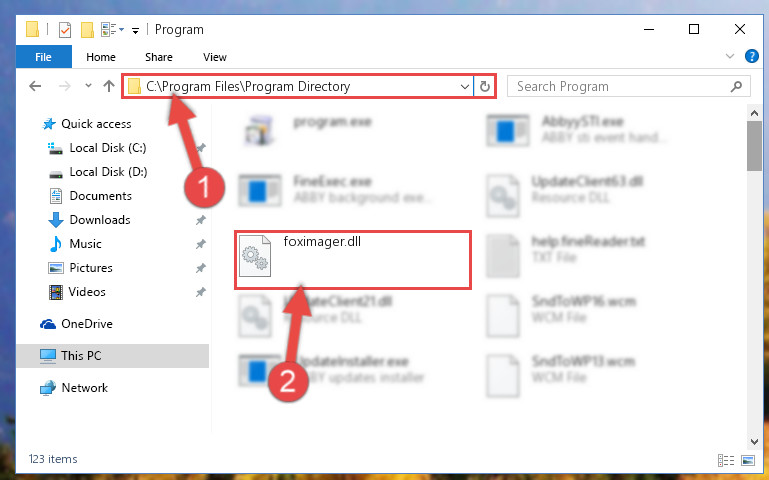Click the search magnifier icon
Screen dimensions: 769x480
click(736, 87)
